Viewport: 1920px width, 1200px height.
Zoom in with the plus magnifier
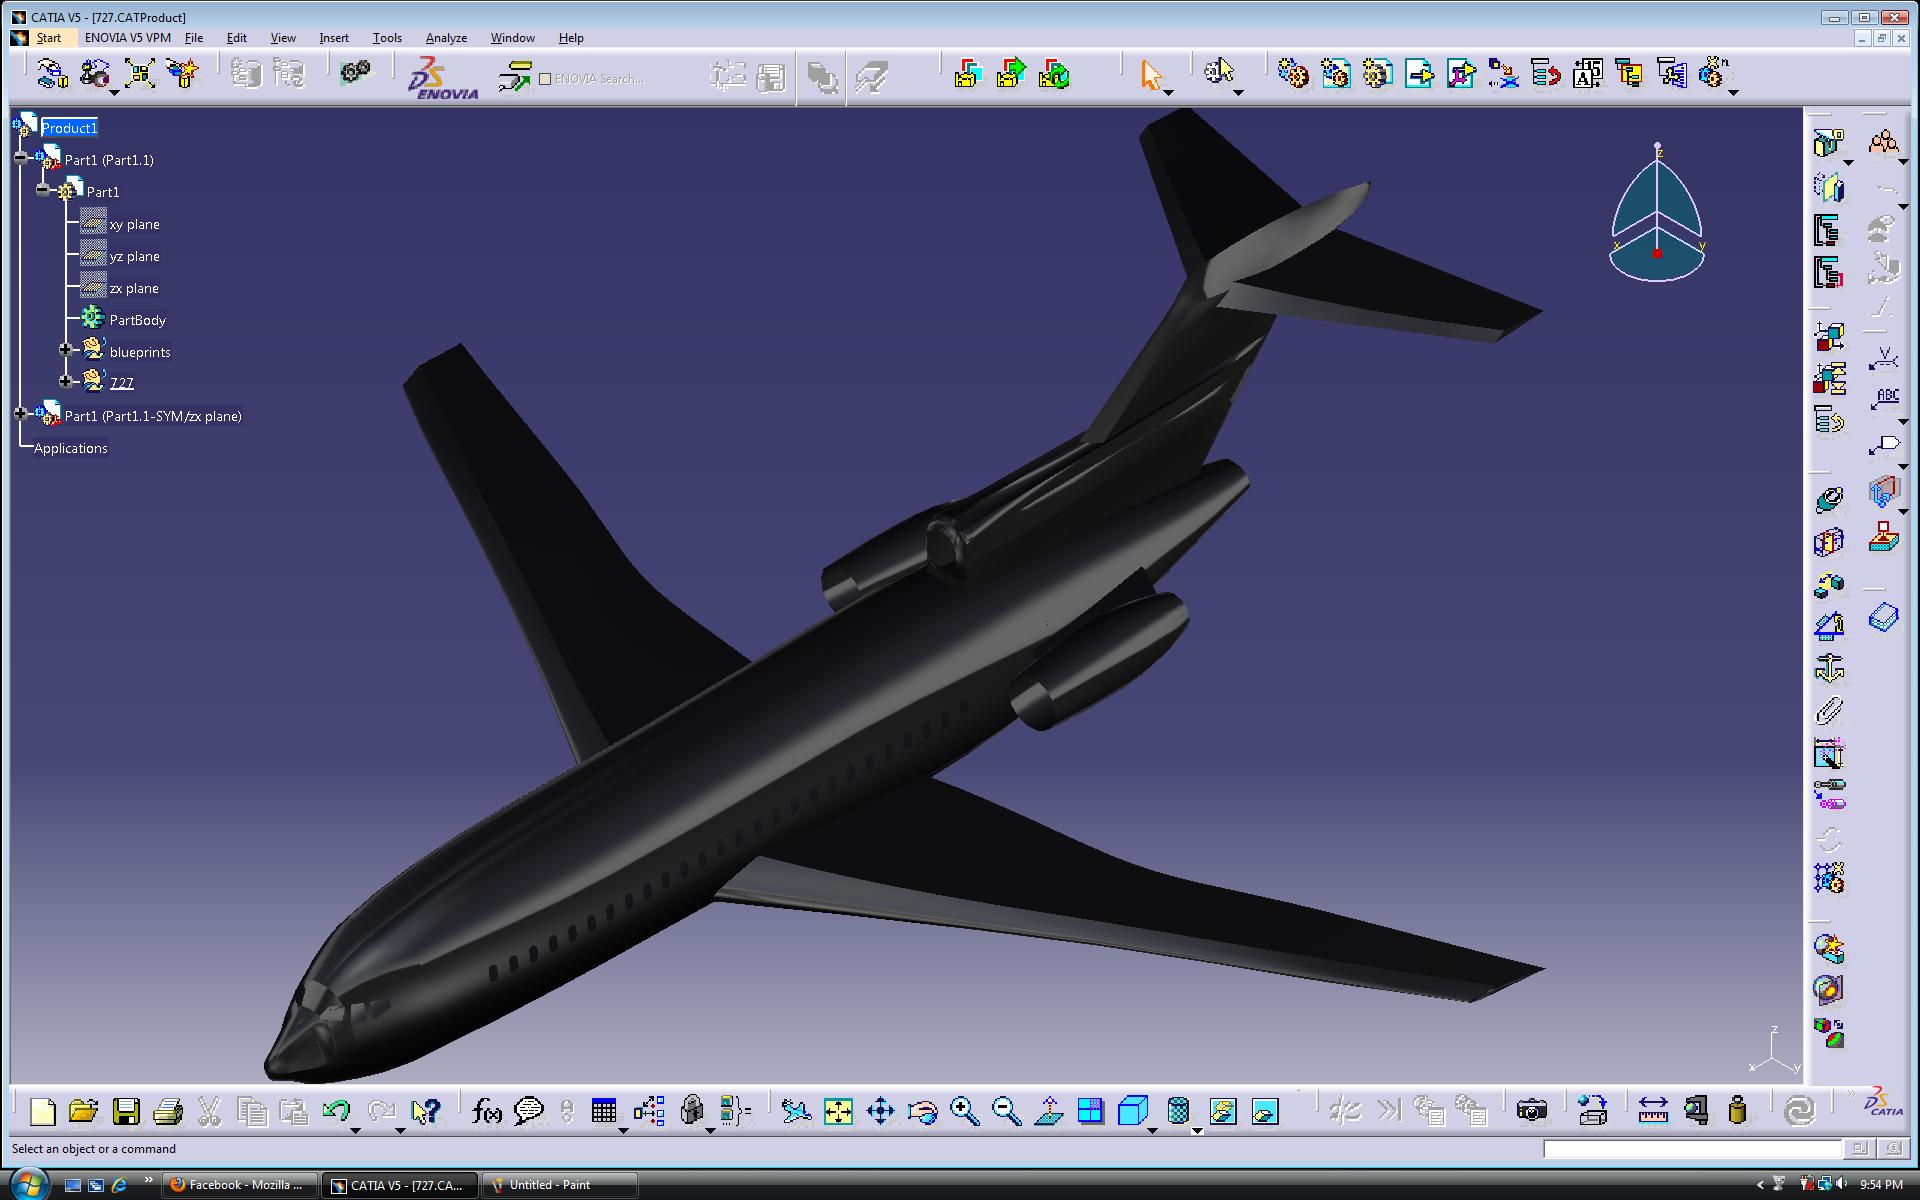tap(964, 1111)
